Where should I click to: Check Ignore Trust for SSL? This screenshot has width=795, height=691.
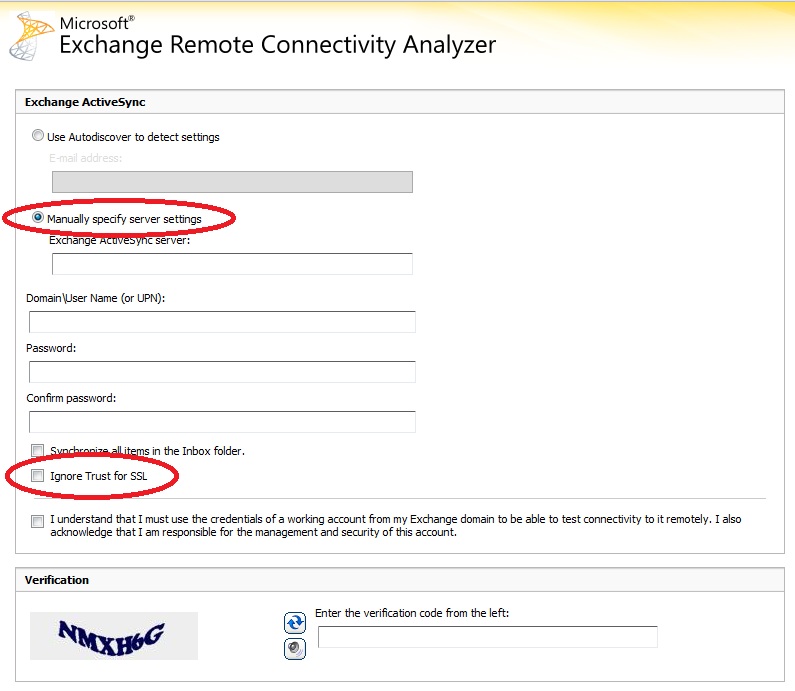37,476
